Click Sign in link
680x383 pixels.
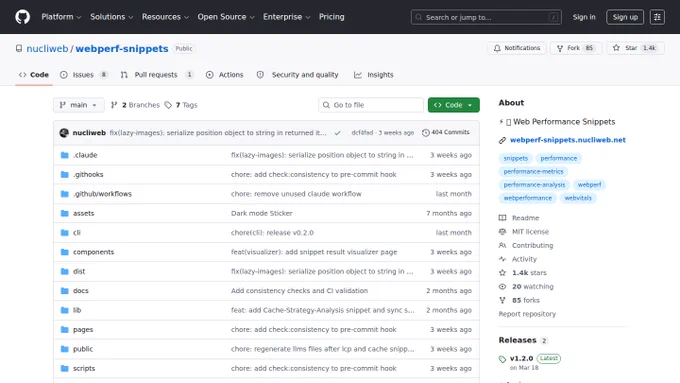[x=584, y=17]
